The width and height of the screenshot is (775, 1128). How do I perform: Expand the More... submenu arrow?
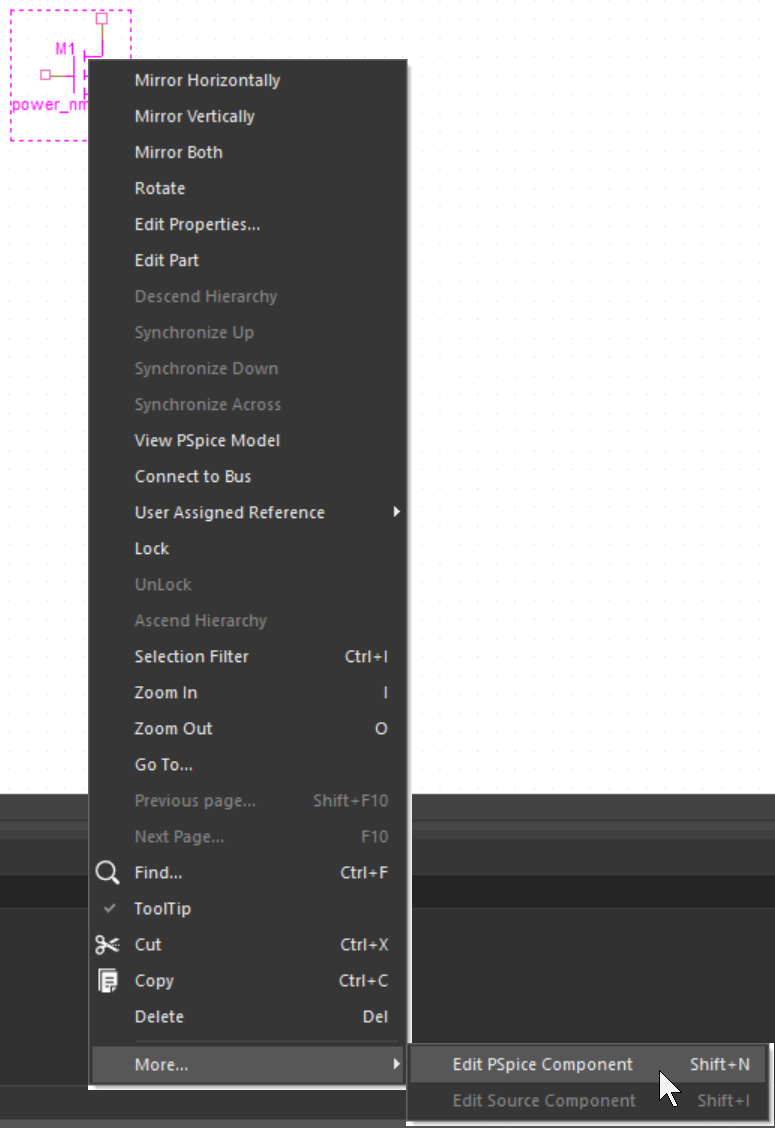396,1064
